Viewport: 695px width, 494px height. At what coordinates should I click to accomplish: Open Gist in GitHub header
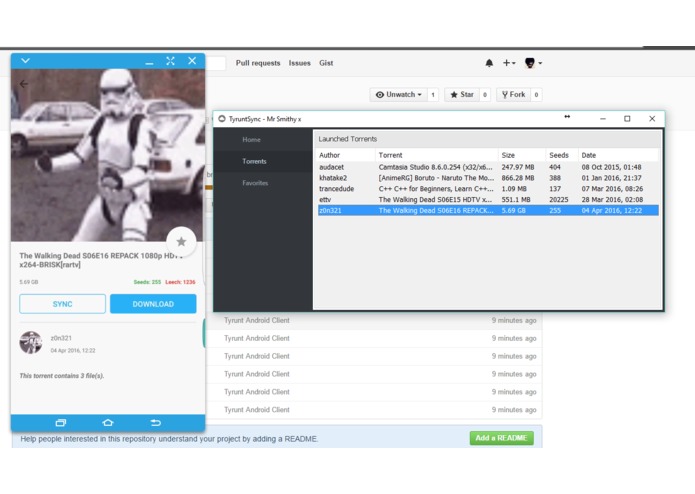[326, 63]
